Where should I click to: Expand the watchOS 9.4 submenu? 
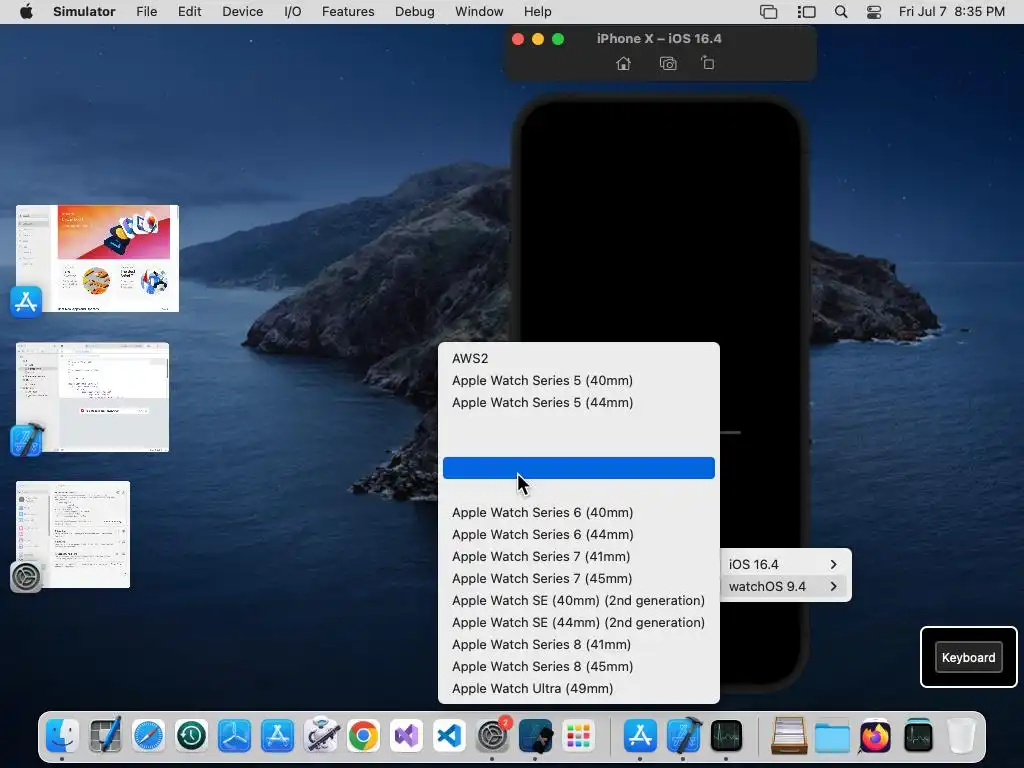pos(783,586)
